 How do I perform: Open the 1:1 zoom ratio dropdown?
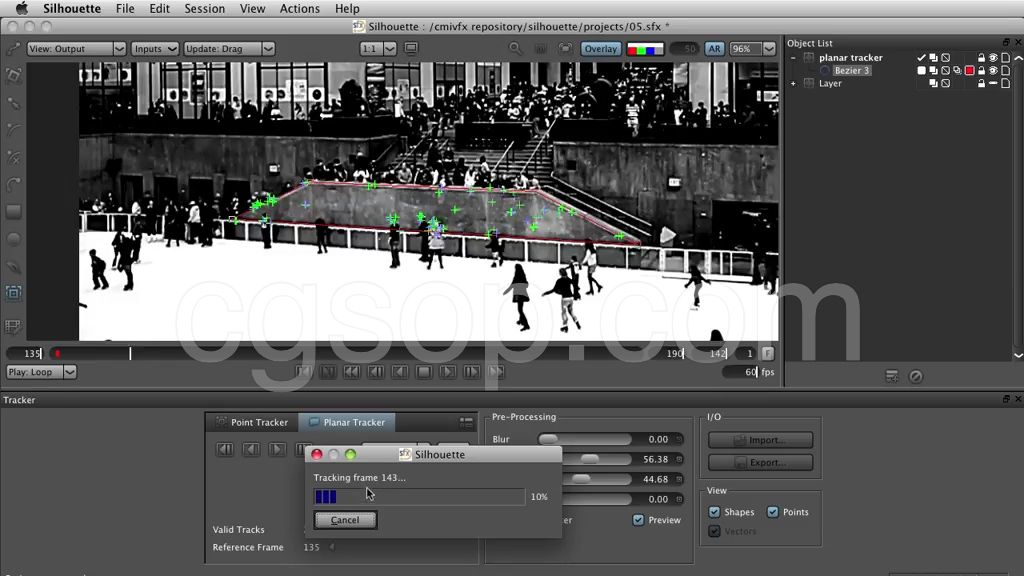point(378,49)
